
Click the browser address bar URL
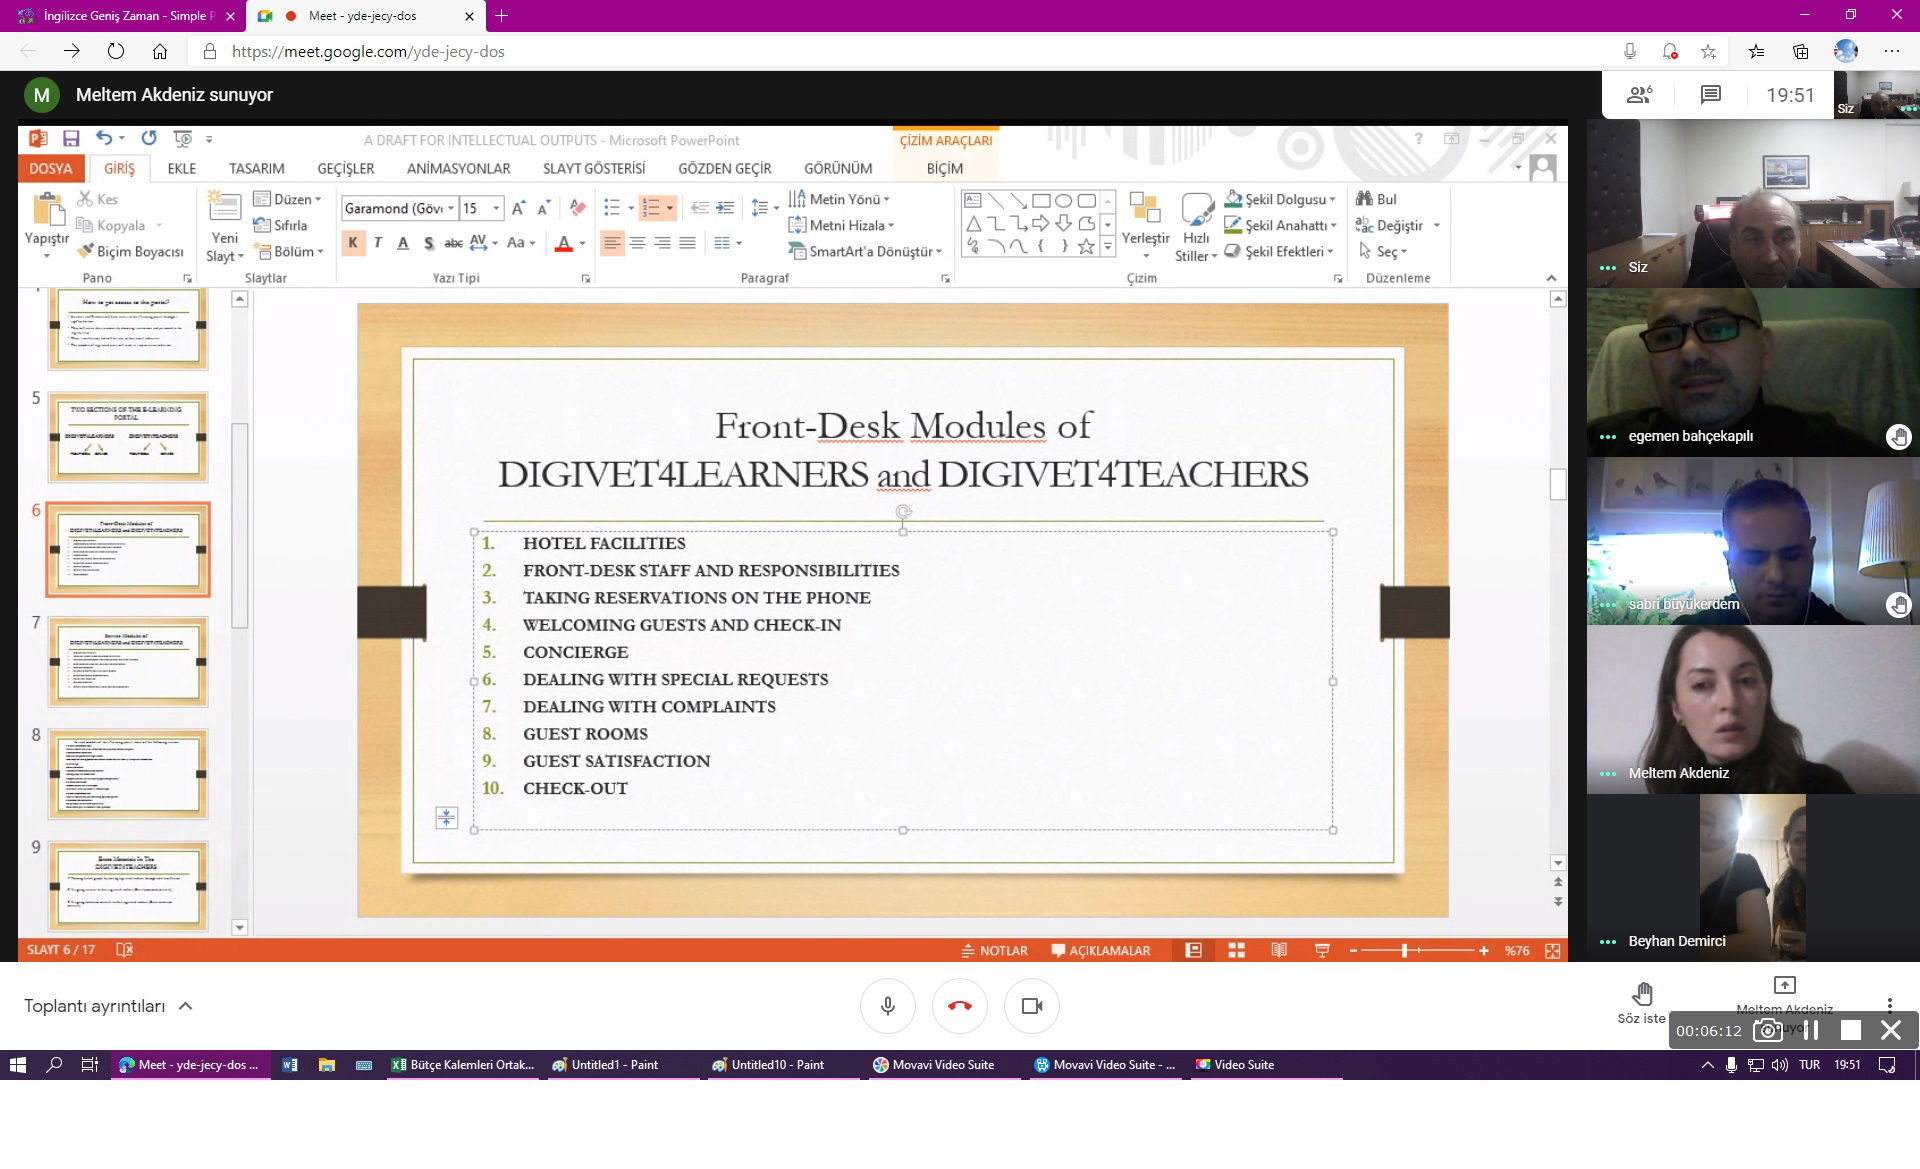click(x=368, y=51)
